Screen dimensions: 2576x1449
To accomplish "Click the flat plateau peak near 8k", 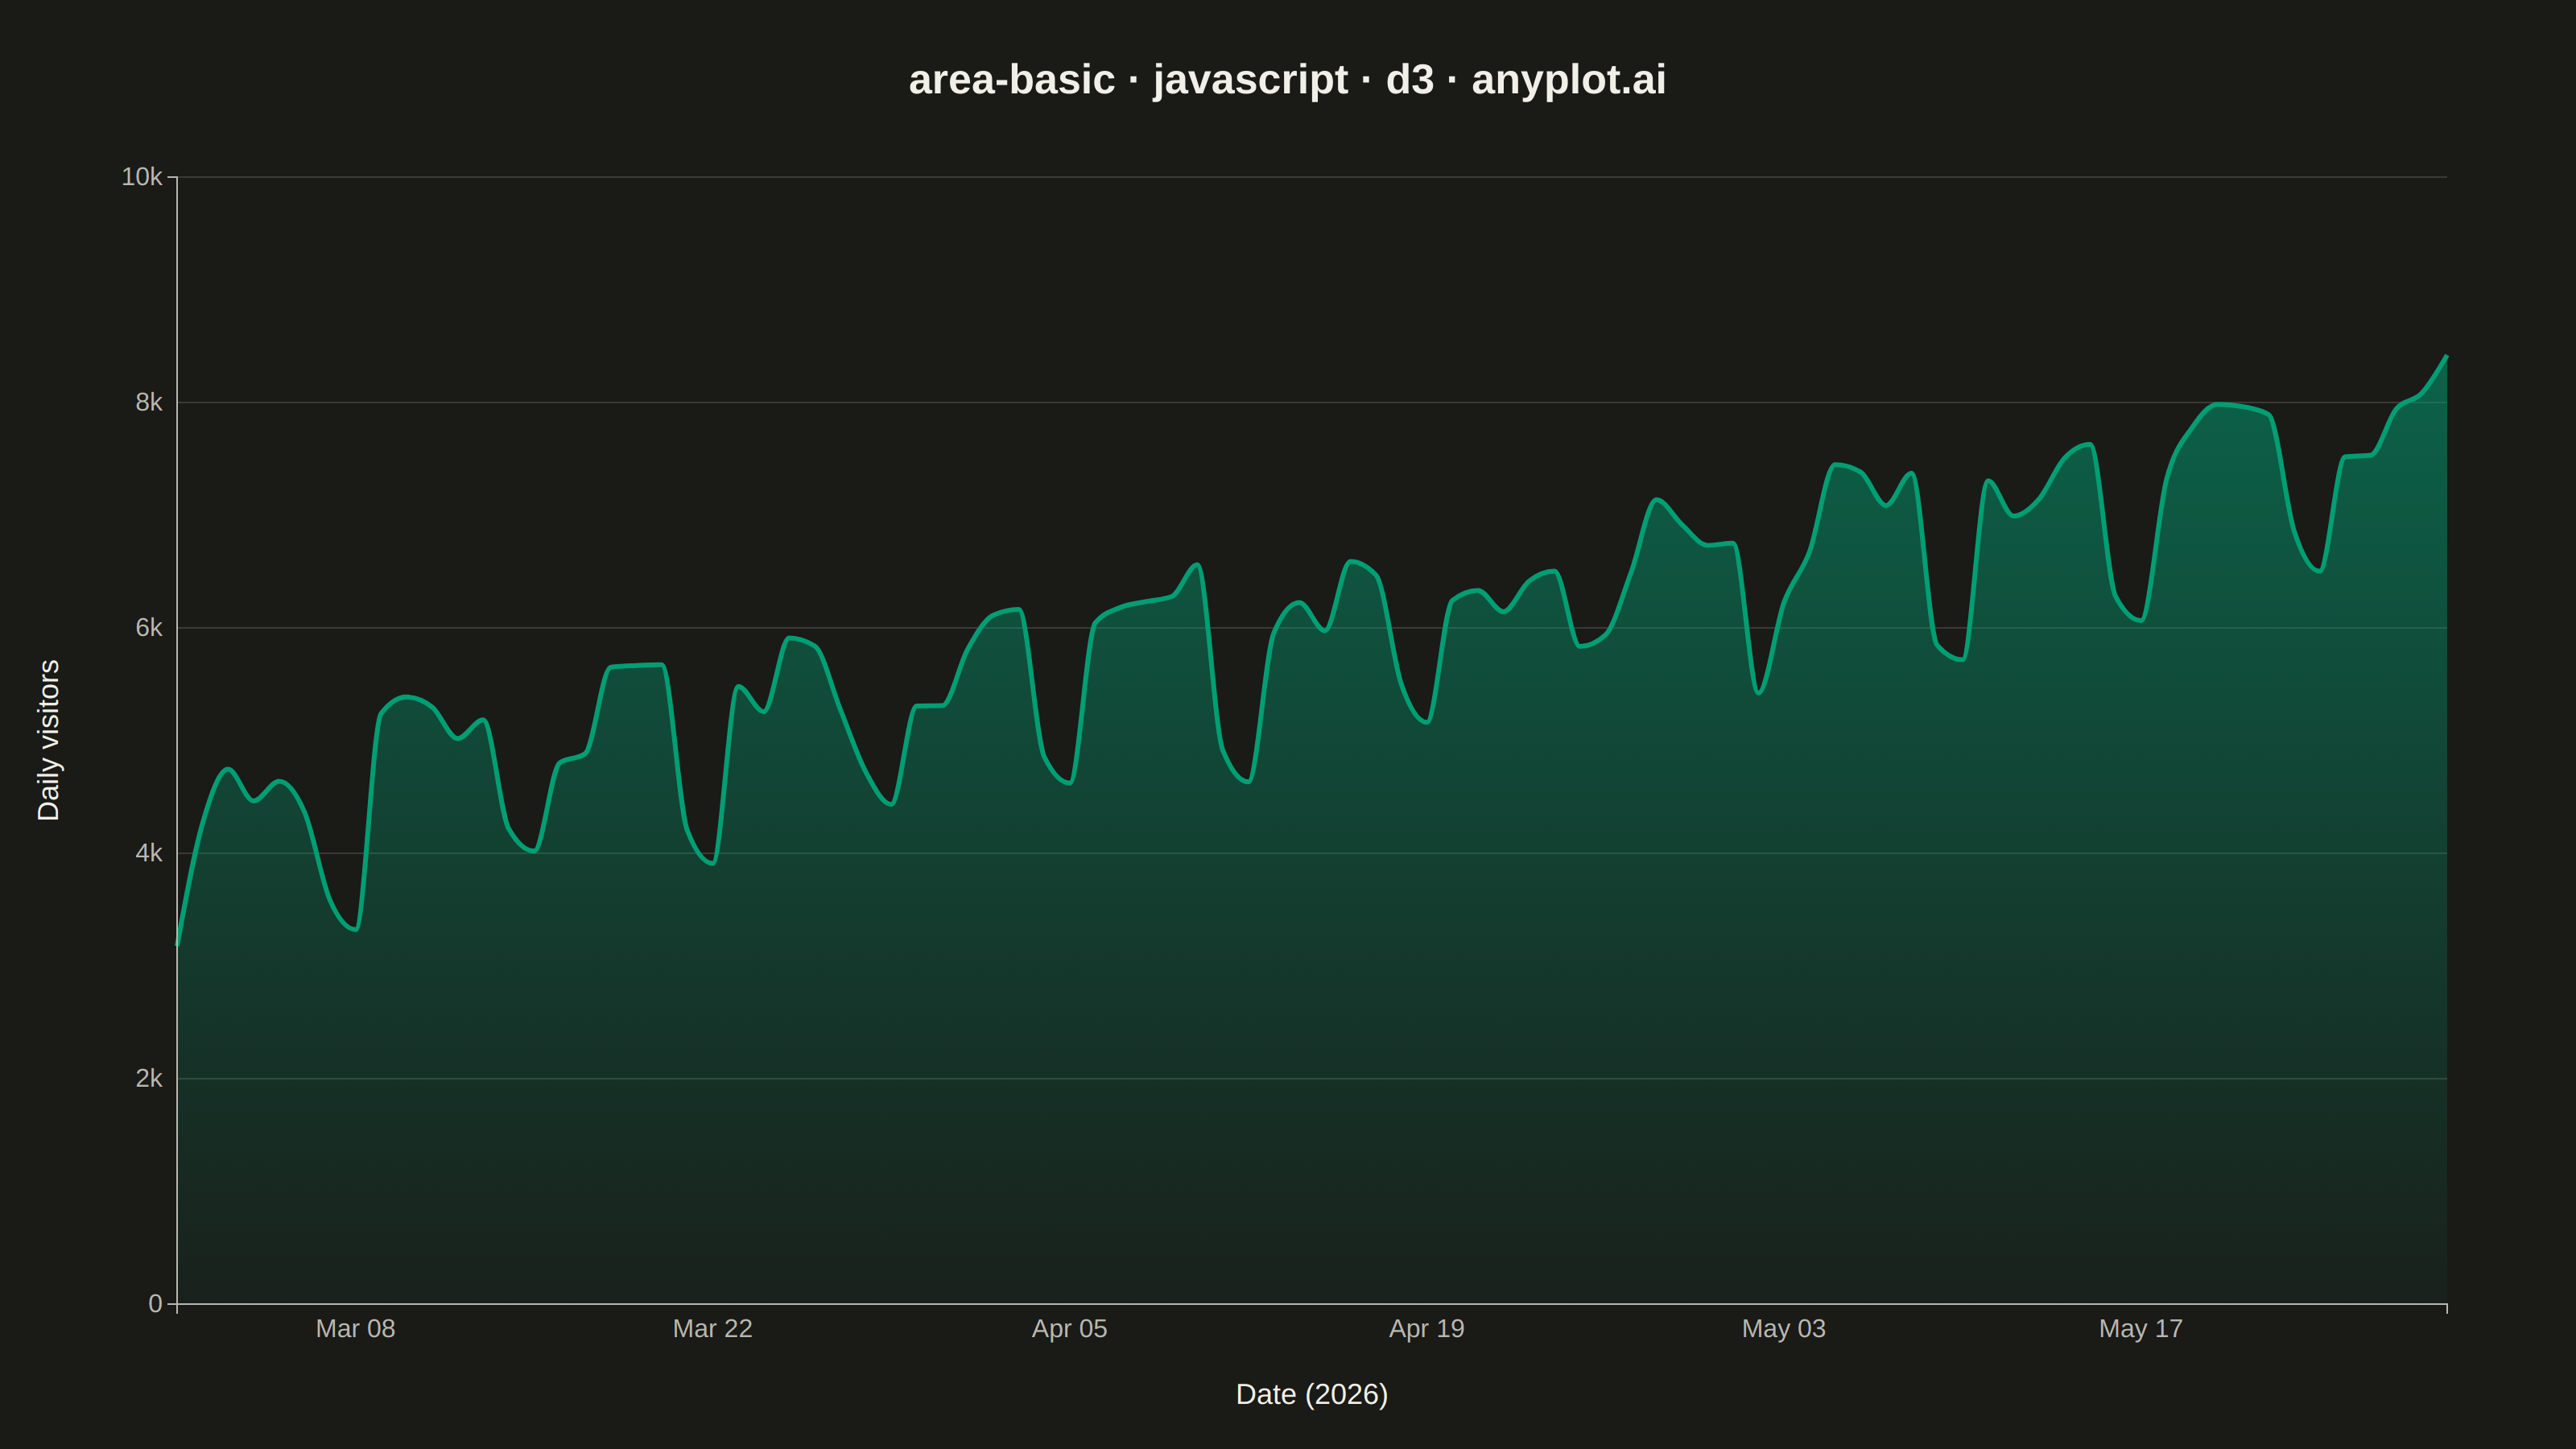I will point(2228,405).
